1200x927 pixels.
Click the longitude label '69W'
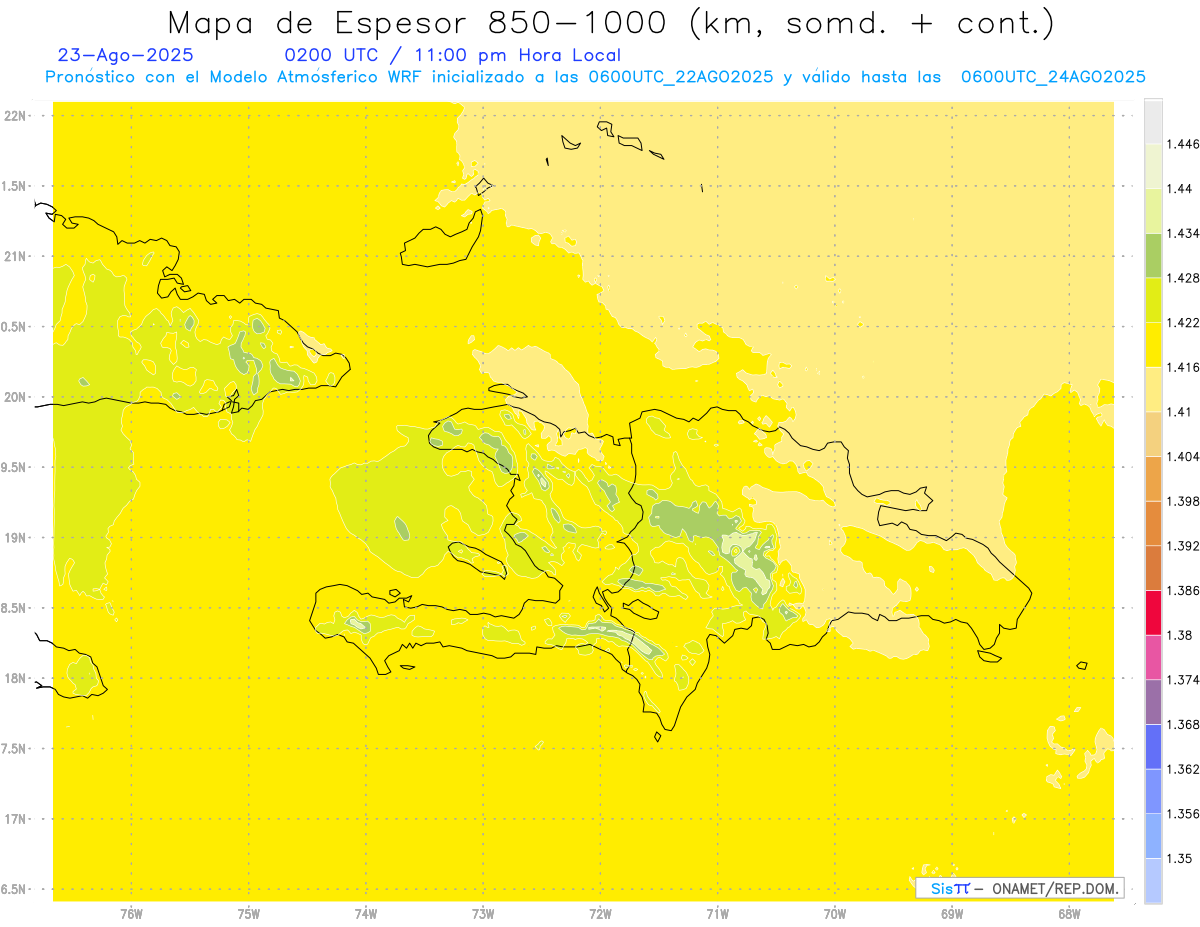(x=952, y=913)
